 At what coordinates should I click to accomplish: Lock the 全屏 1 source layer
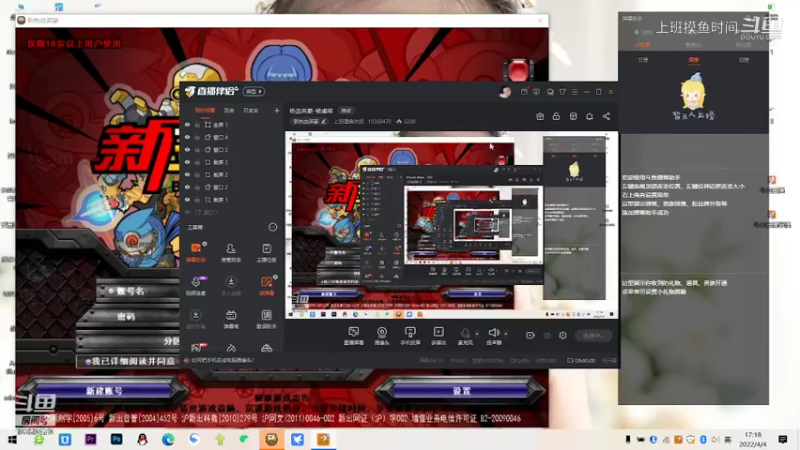coord(197,124)
